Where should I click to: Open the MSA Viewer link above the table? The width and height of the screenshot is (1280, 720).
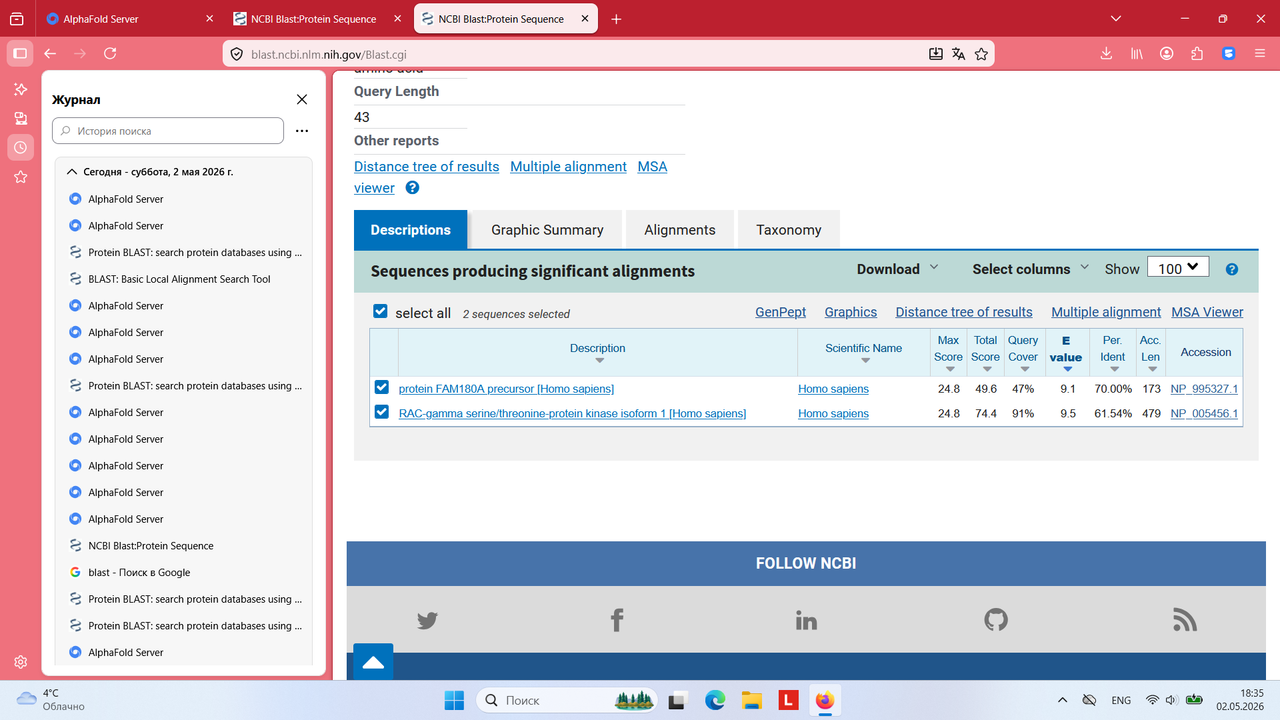[x=1208, y=312]
